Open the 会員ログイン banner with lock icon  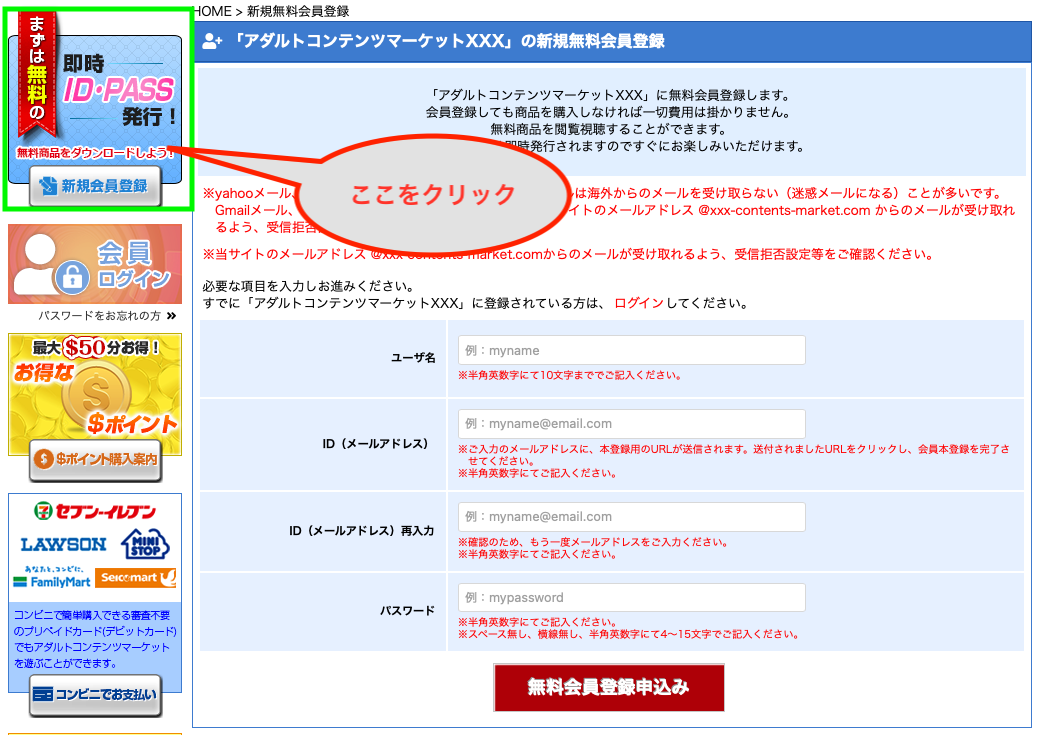[95, 264]
